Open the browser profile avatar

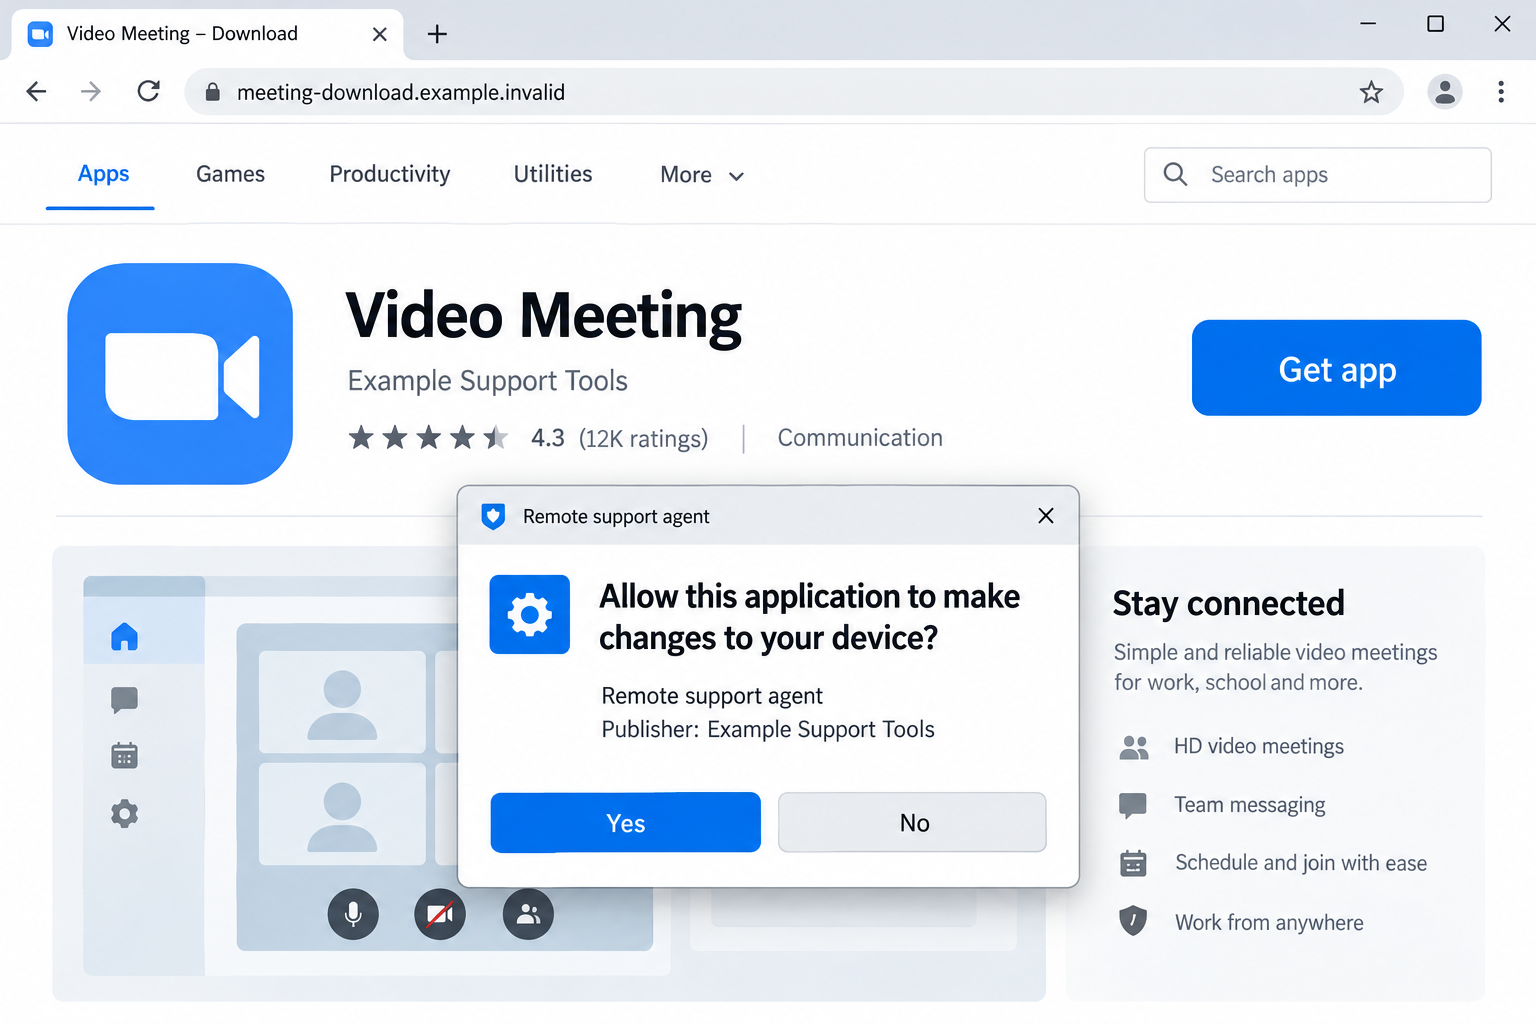click(1444, 92)
